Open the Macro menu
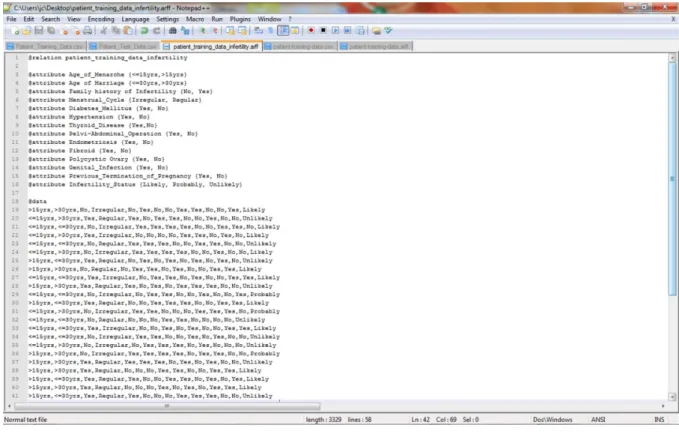Viewport: 679px width, 437px height. [195, 19]
